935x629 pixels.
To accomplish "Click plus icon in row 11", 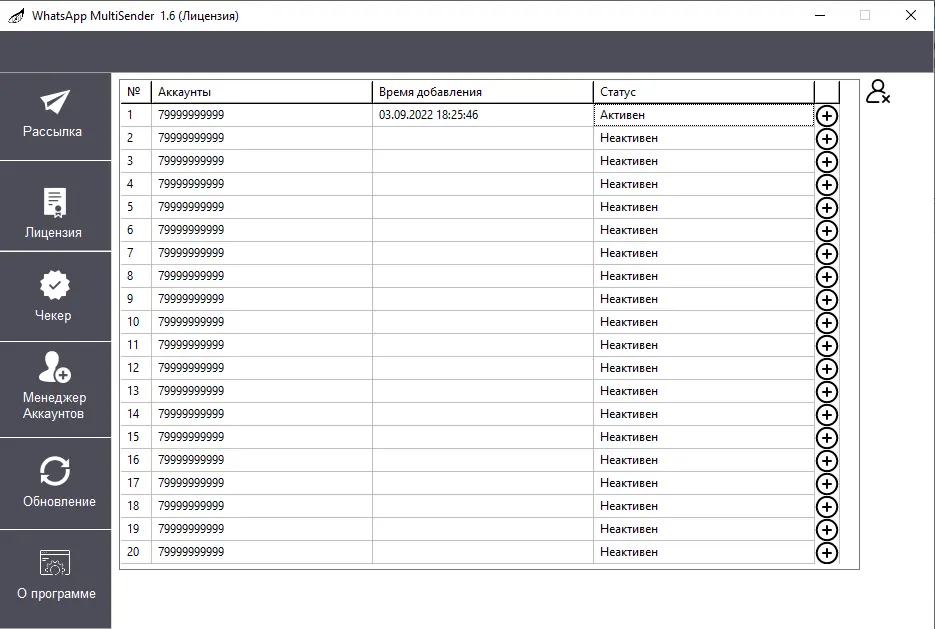I will click(x=826, y=346).
